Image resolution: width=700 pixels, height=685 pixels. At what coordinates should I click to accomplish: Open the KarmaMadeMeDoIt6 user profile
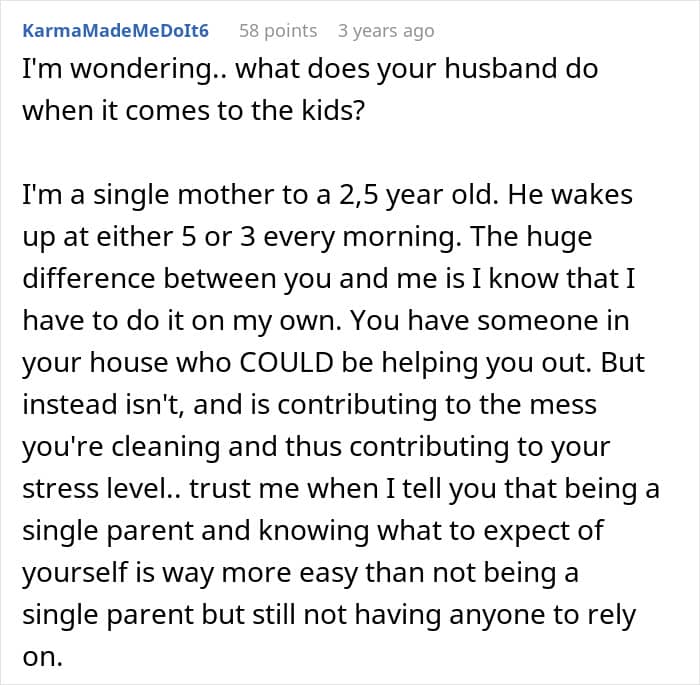coord(115,31)
